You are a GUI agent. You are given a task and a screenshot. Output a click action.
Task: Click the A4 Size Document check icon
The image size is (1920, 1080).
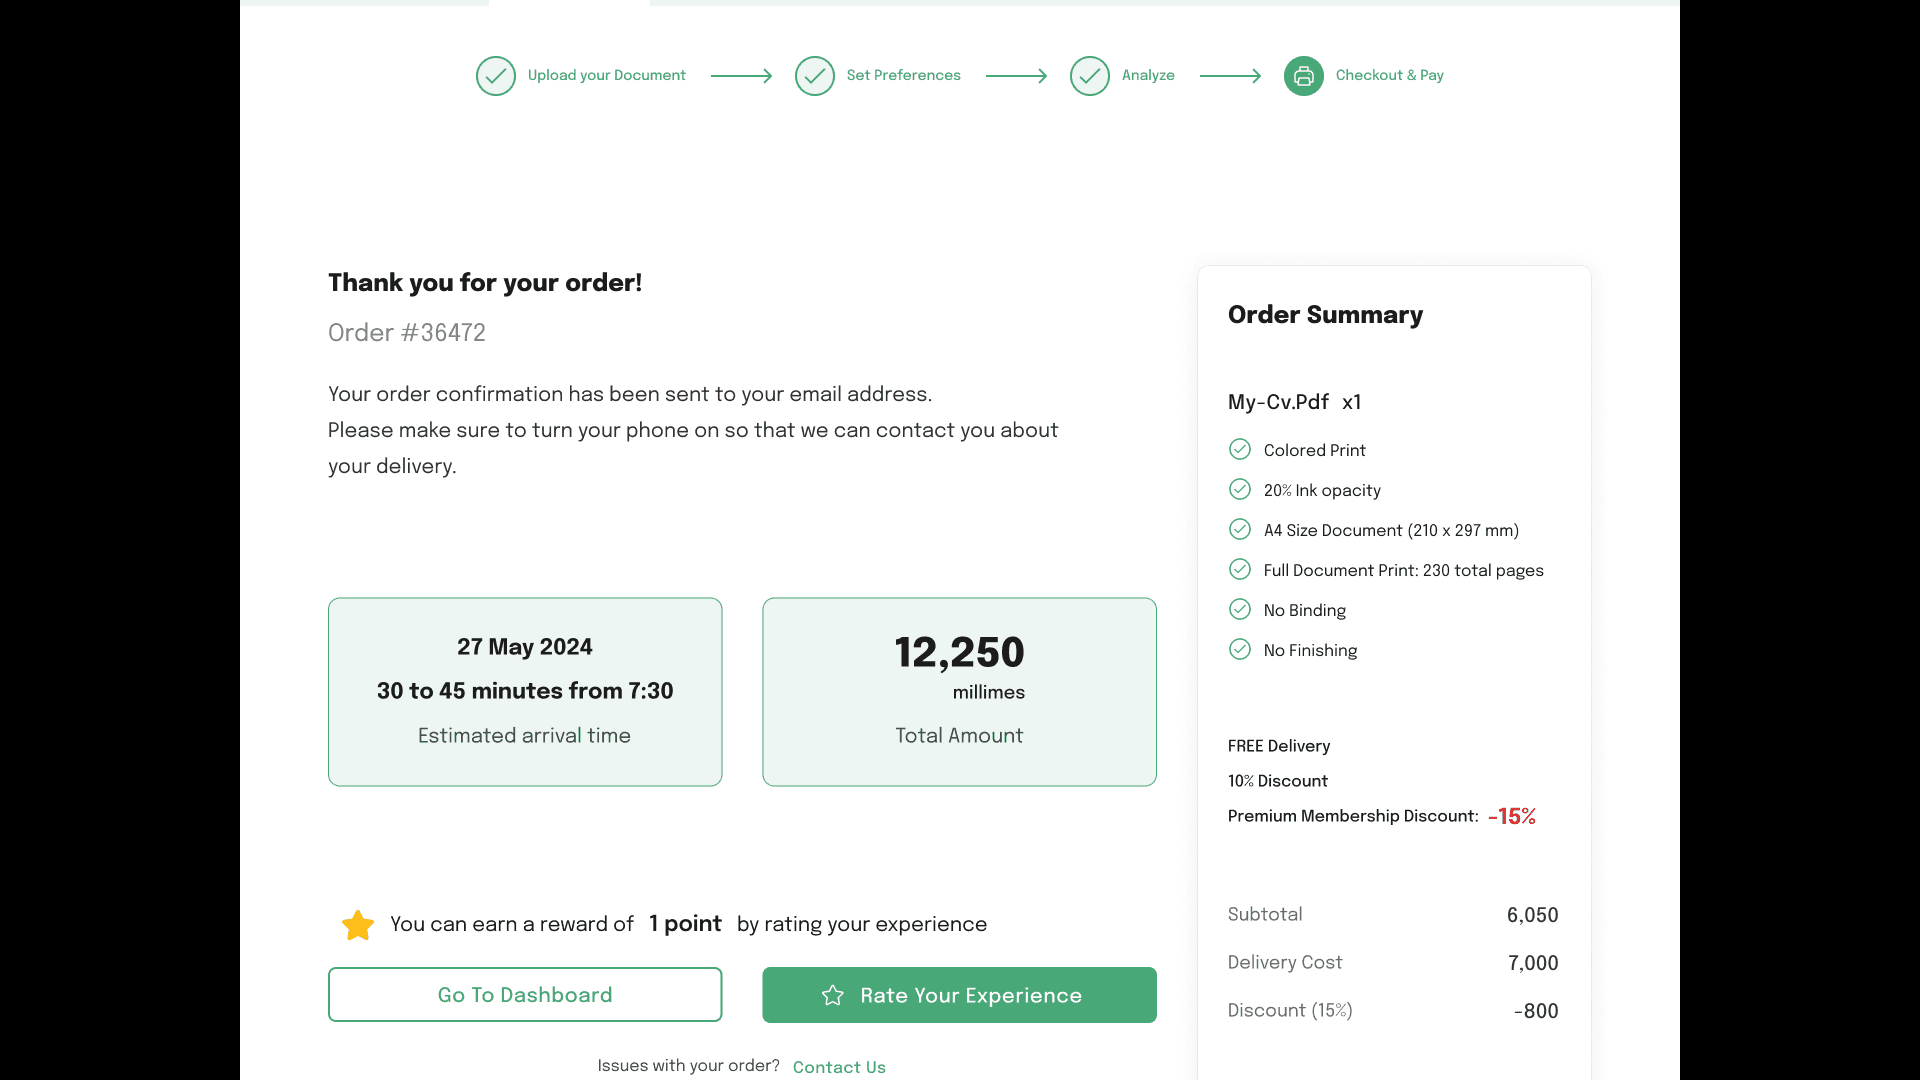coord(1239,530)
